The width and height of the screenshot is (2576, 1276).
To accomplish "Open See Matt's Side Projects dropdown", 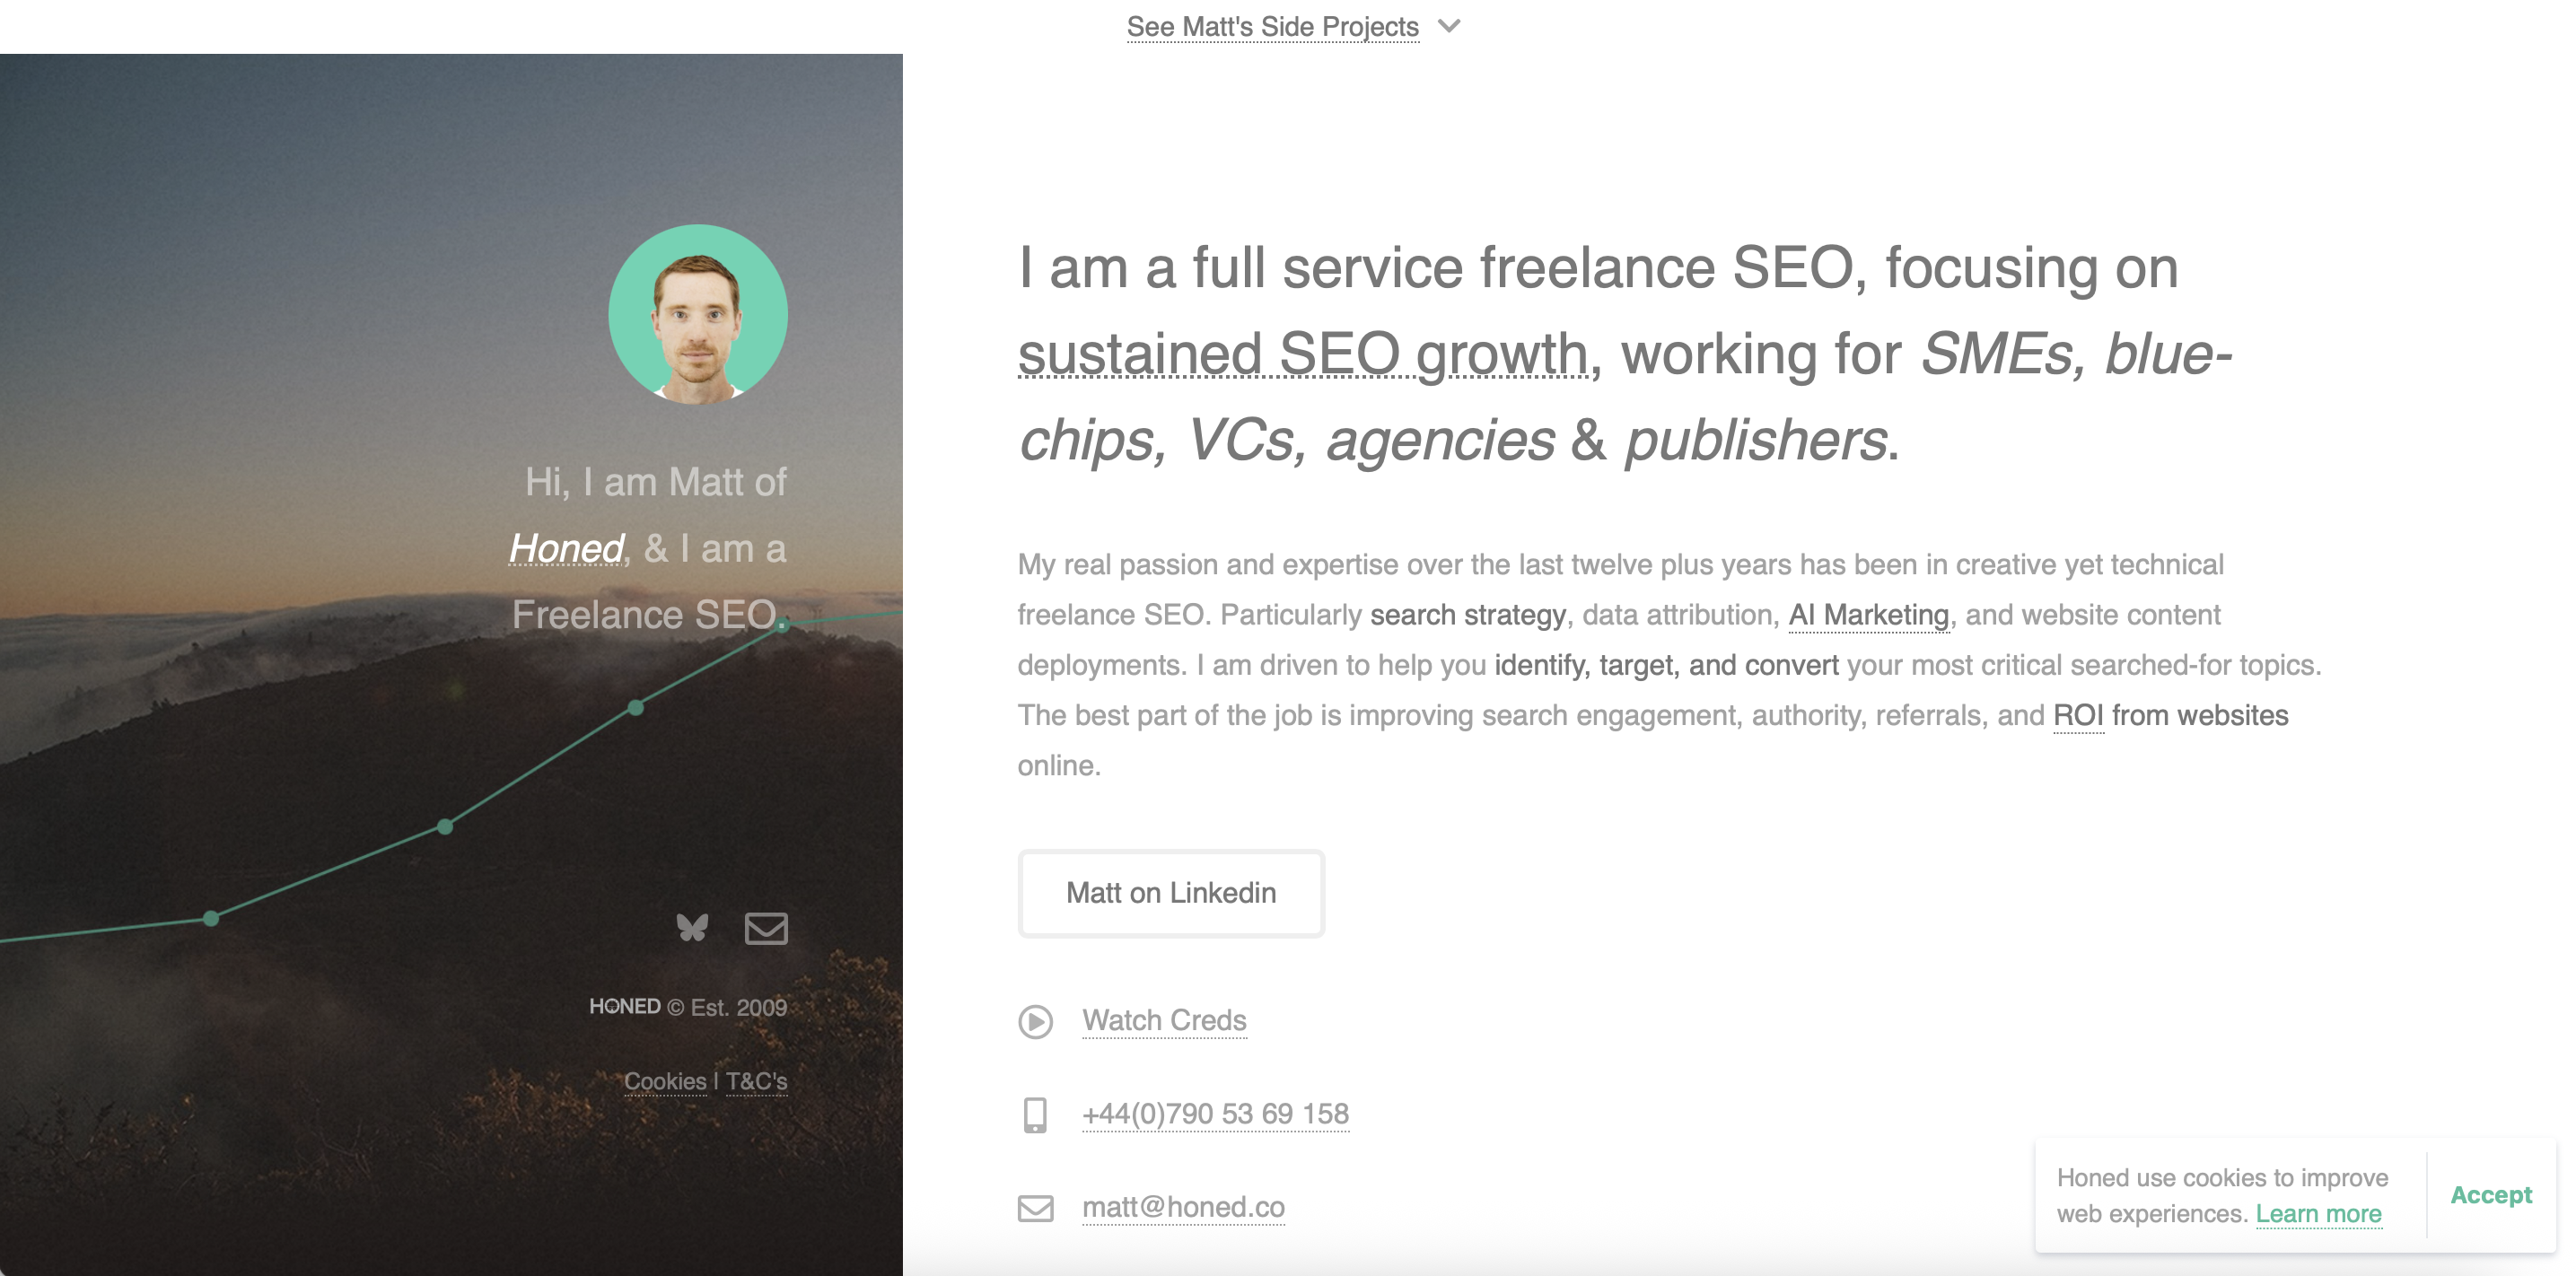I will tap(1272, 27).
